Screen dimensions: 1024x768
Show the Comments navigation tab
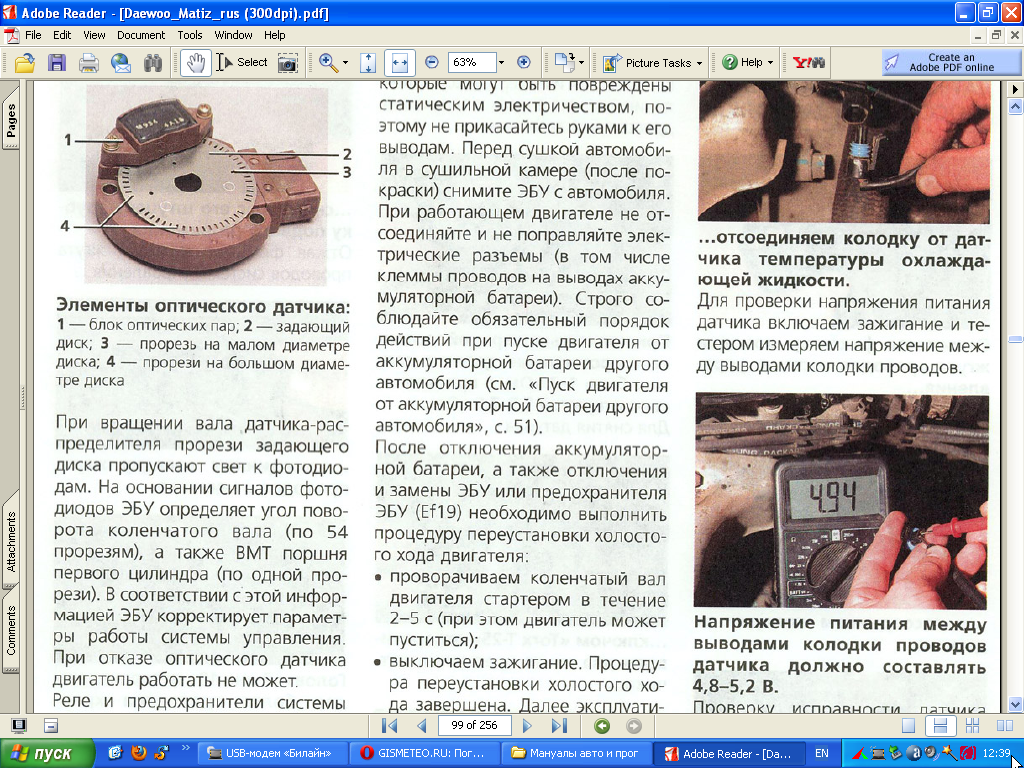pyautogui.click(x=11, y=630)
